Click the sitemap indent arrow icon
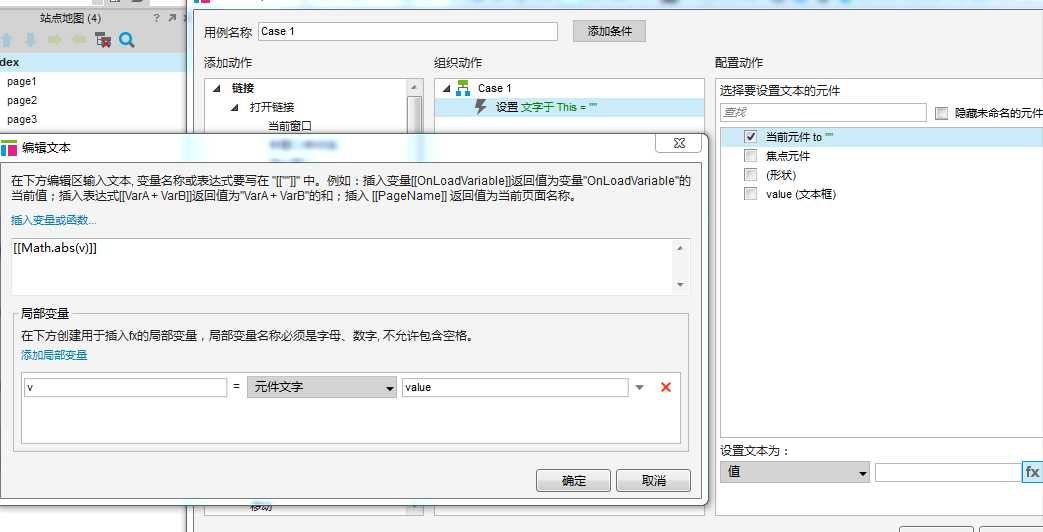 [x=55, y=40]
